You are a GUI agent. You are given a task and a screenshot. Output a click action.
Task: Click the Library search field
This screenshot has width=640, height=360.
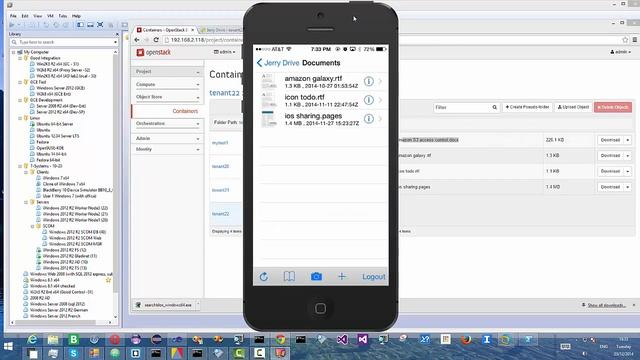pos(63,42)
